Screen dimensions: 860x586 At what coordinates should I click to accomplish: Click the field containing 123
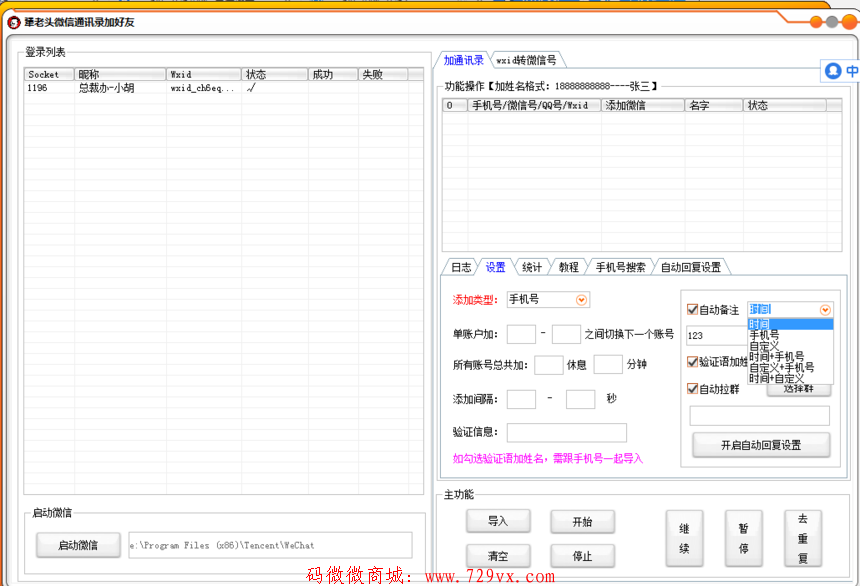click(x=717, y=335)
